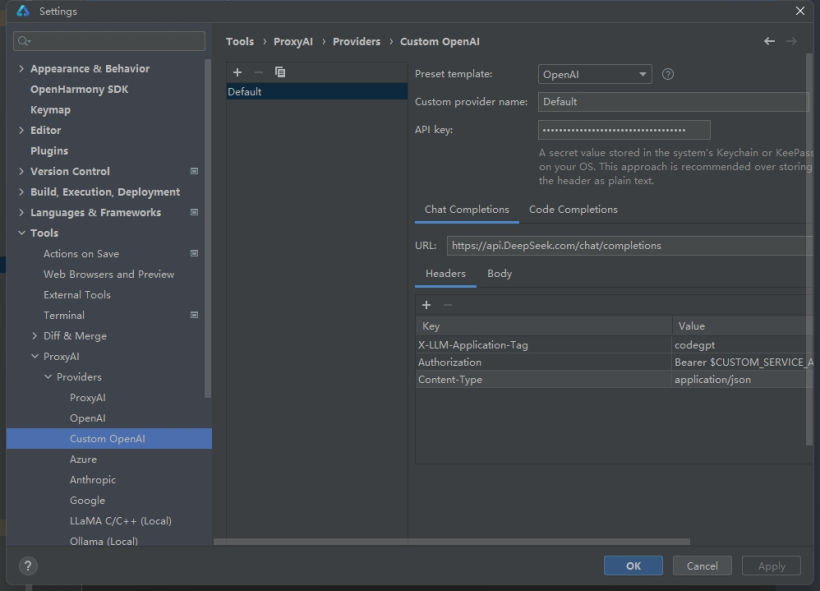Click the API key password field
The image size is (820, 591).
click(624, 130)
